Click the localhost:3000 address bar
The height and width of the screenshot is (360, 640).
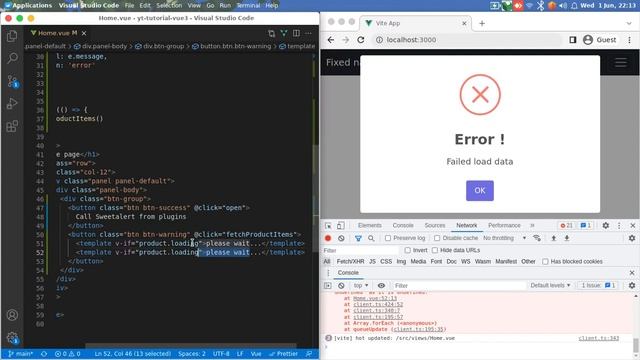[x=467, y=40]
